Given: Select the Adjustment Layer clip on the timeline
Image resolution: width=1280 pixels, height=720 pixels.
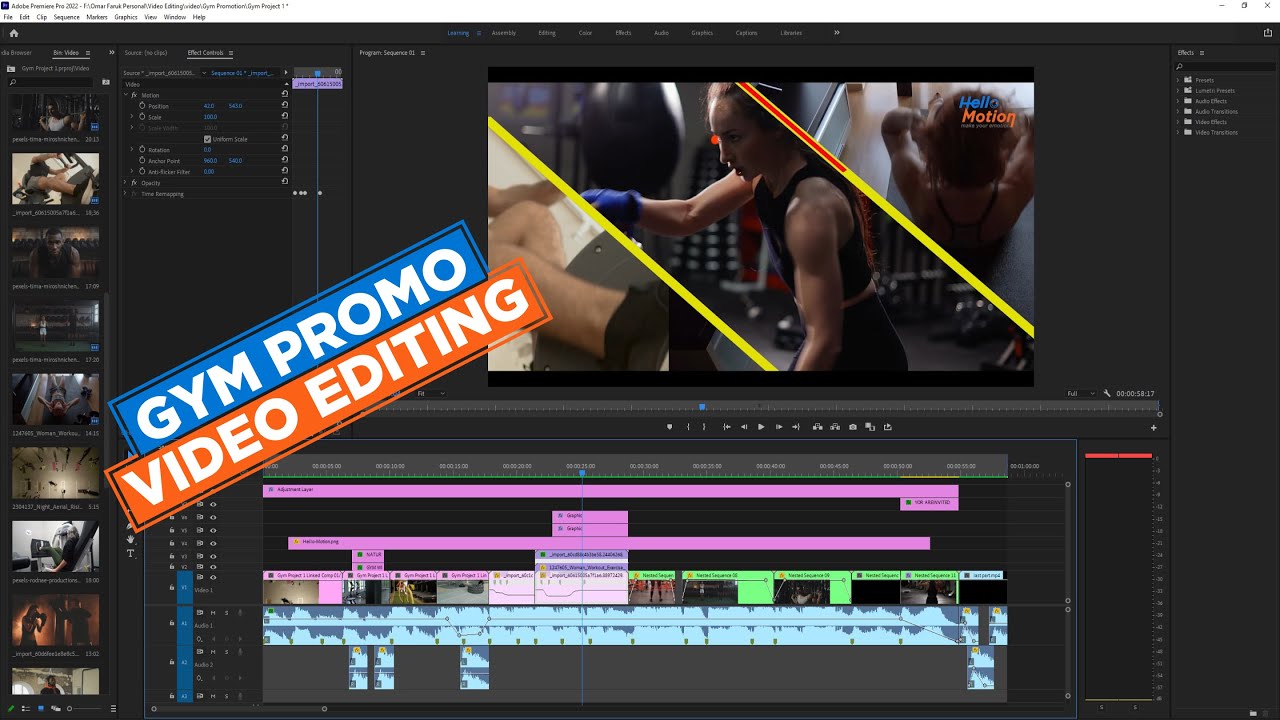Looking at the screenshot, I should (x=610, y=490).
